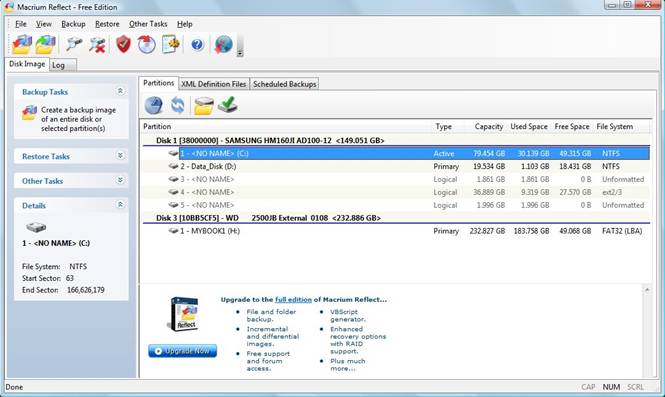Switch to the Log tab
Screen dimensions: 665x397
click(63, 65)
